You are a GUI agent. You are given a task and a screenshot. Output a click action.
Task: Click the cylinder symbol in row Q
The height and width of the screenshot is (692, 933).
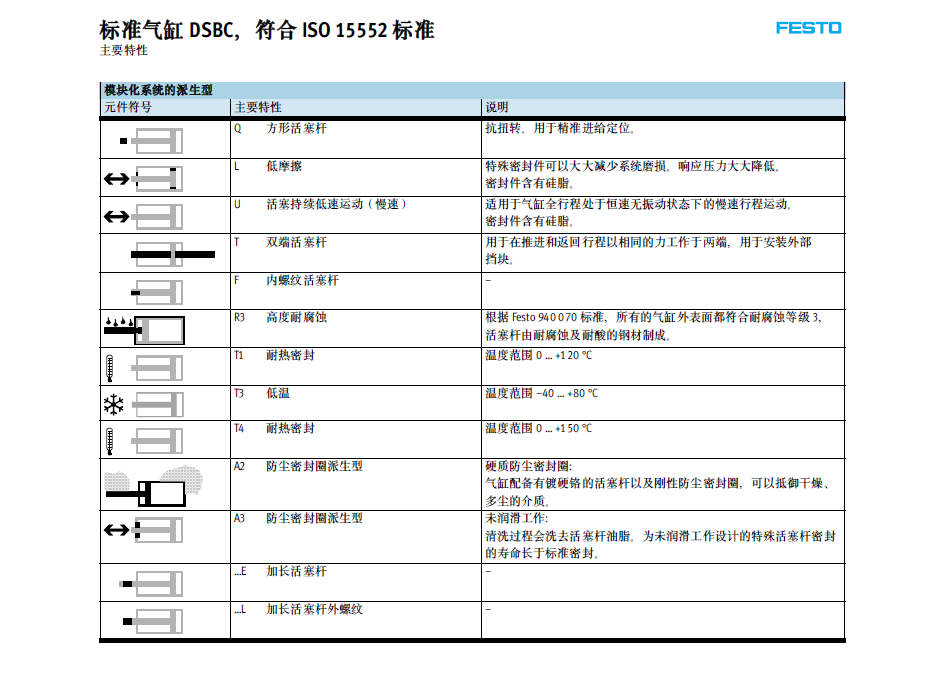click(151, 141)
